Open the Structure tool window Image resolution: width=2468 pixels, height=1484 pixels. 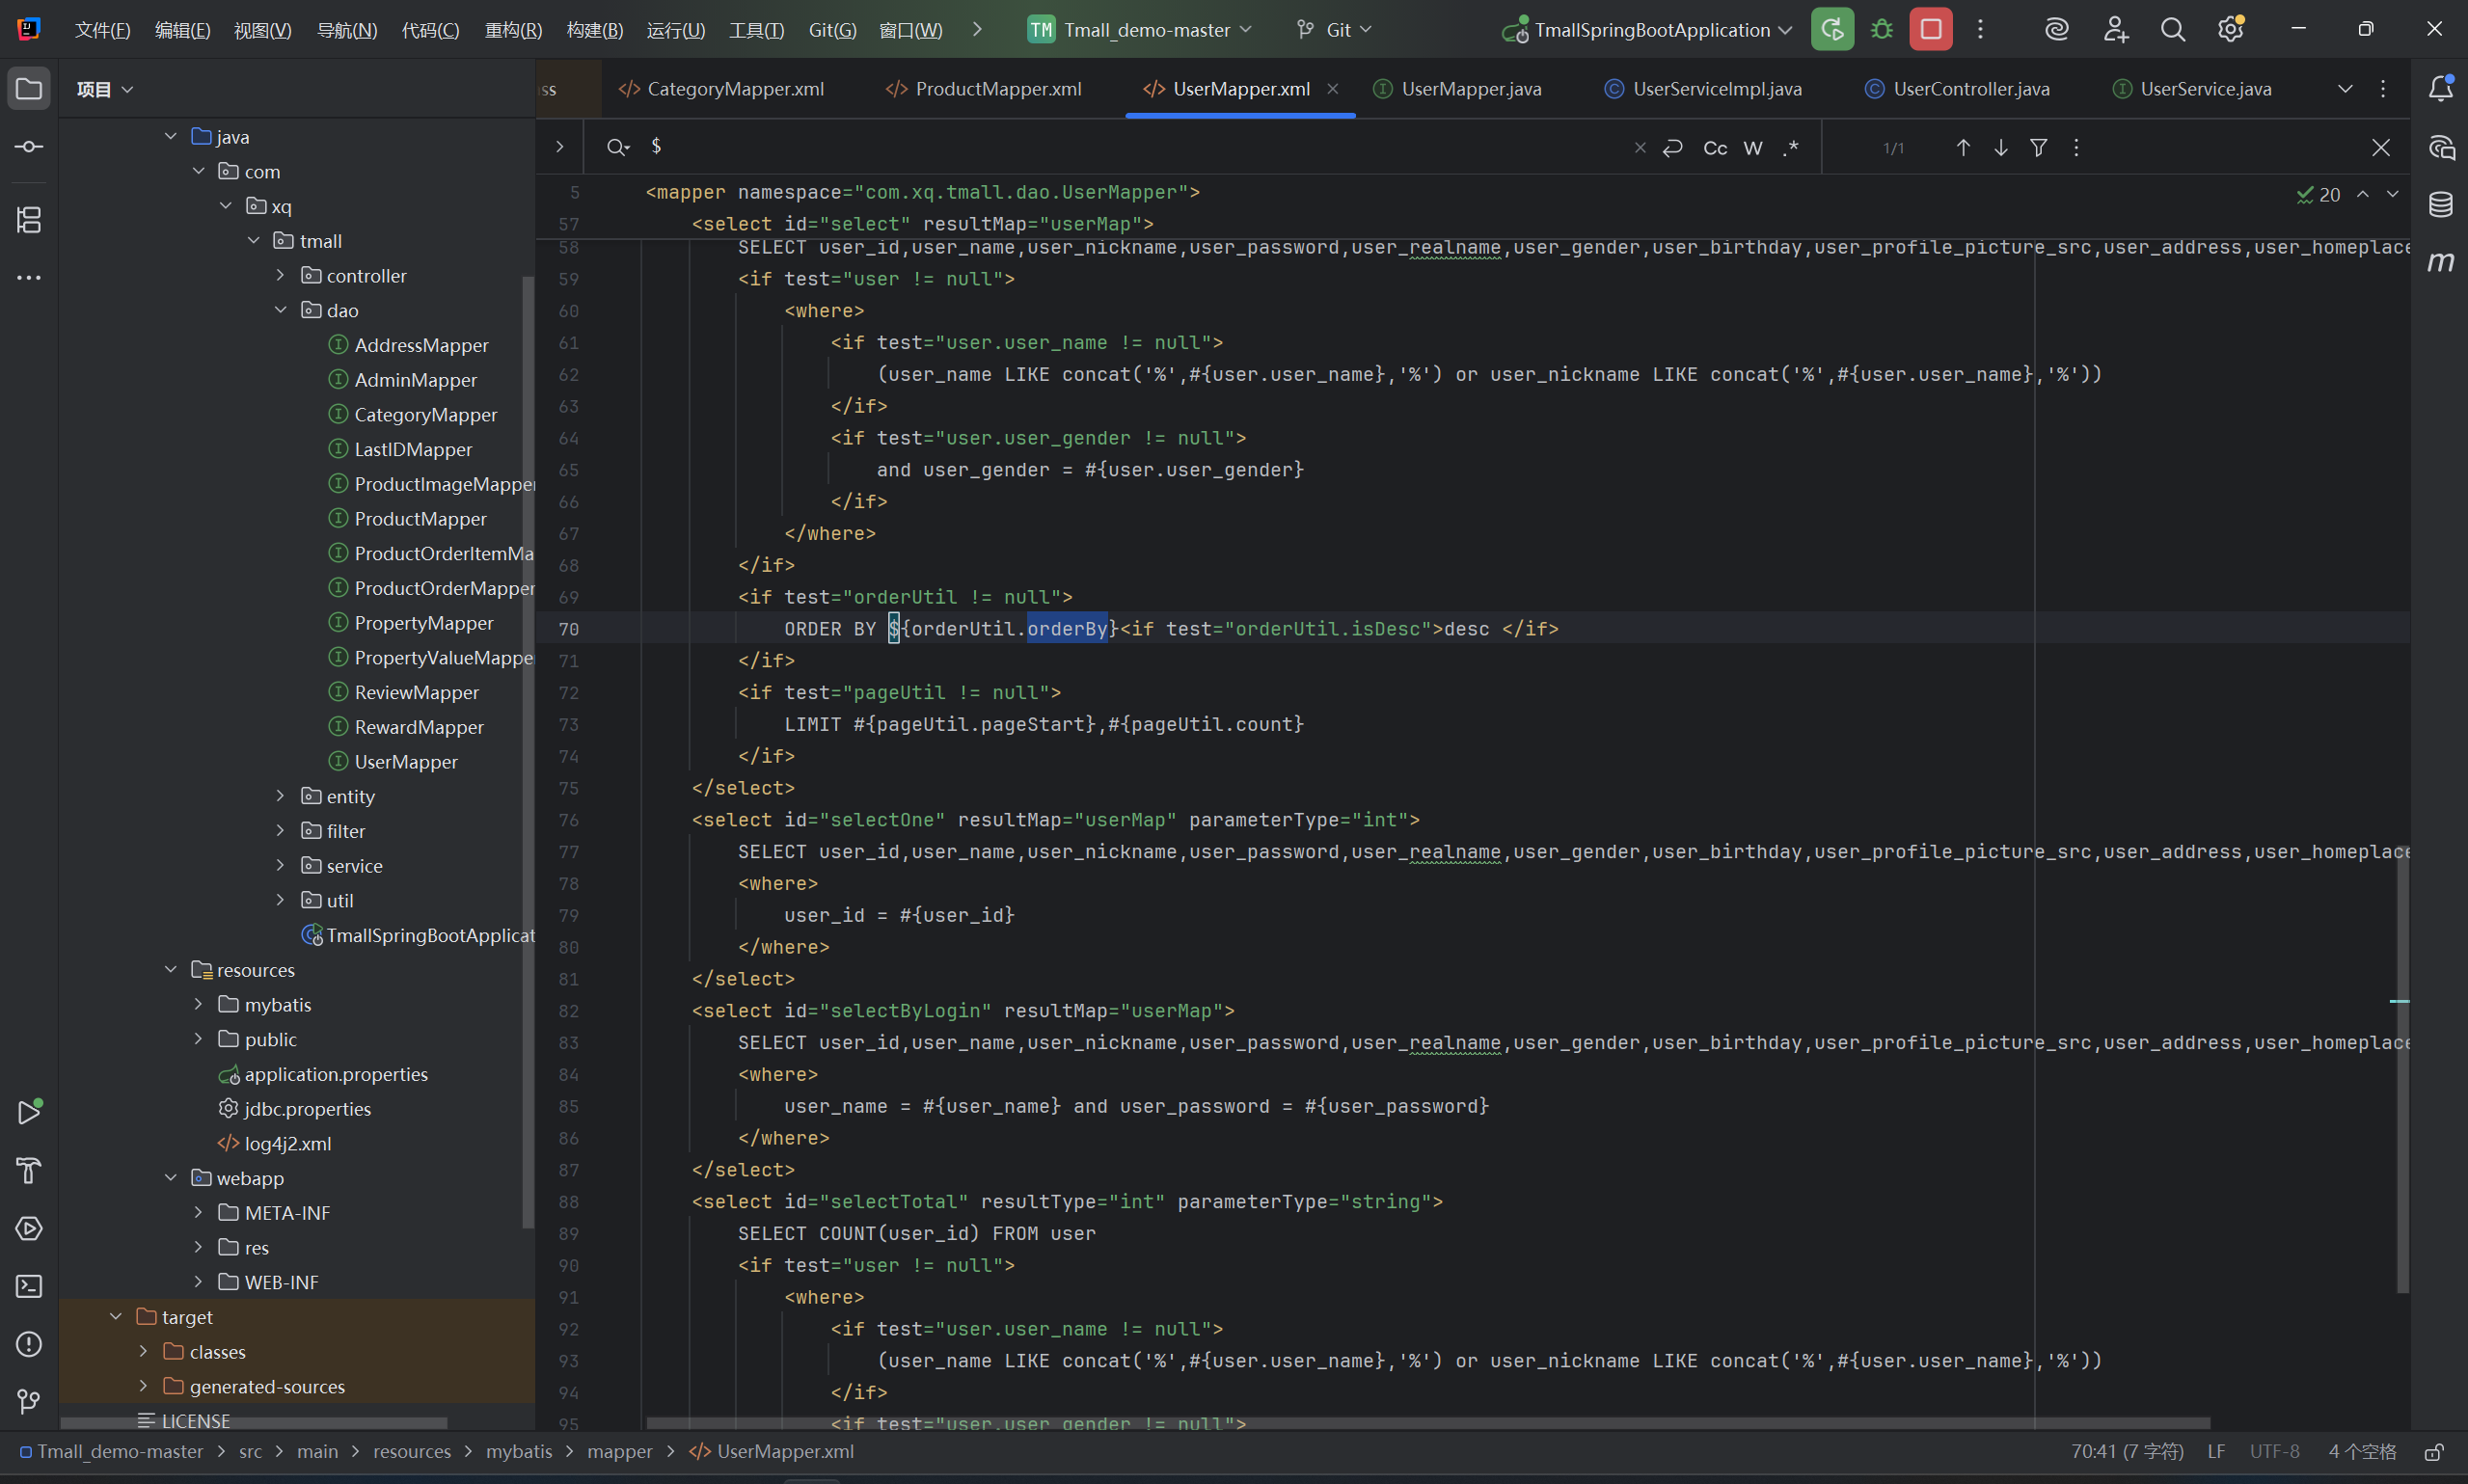click(x=29, y=220)
